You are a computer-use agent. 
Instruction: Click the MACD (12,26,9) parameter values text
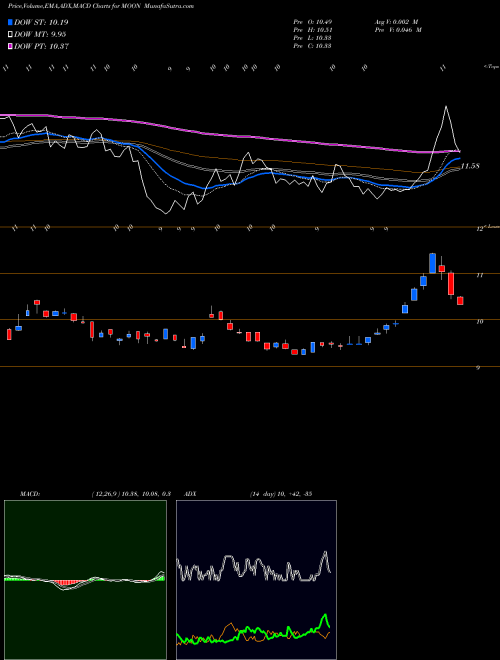(x=131, y=494)
